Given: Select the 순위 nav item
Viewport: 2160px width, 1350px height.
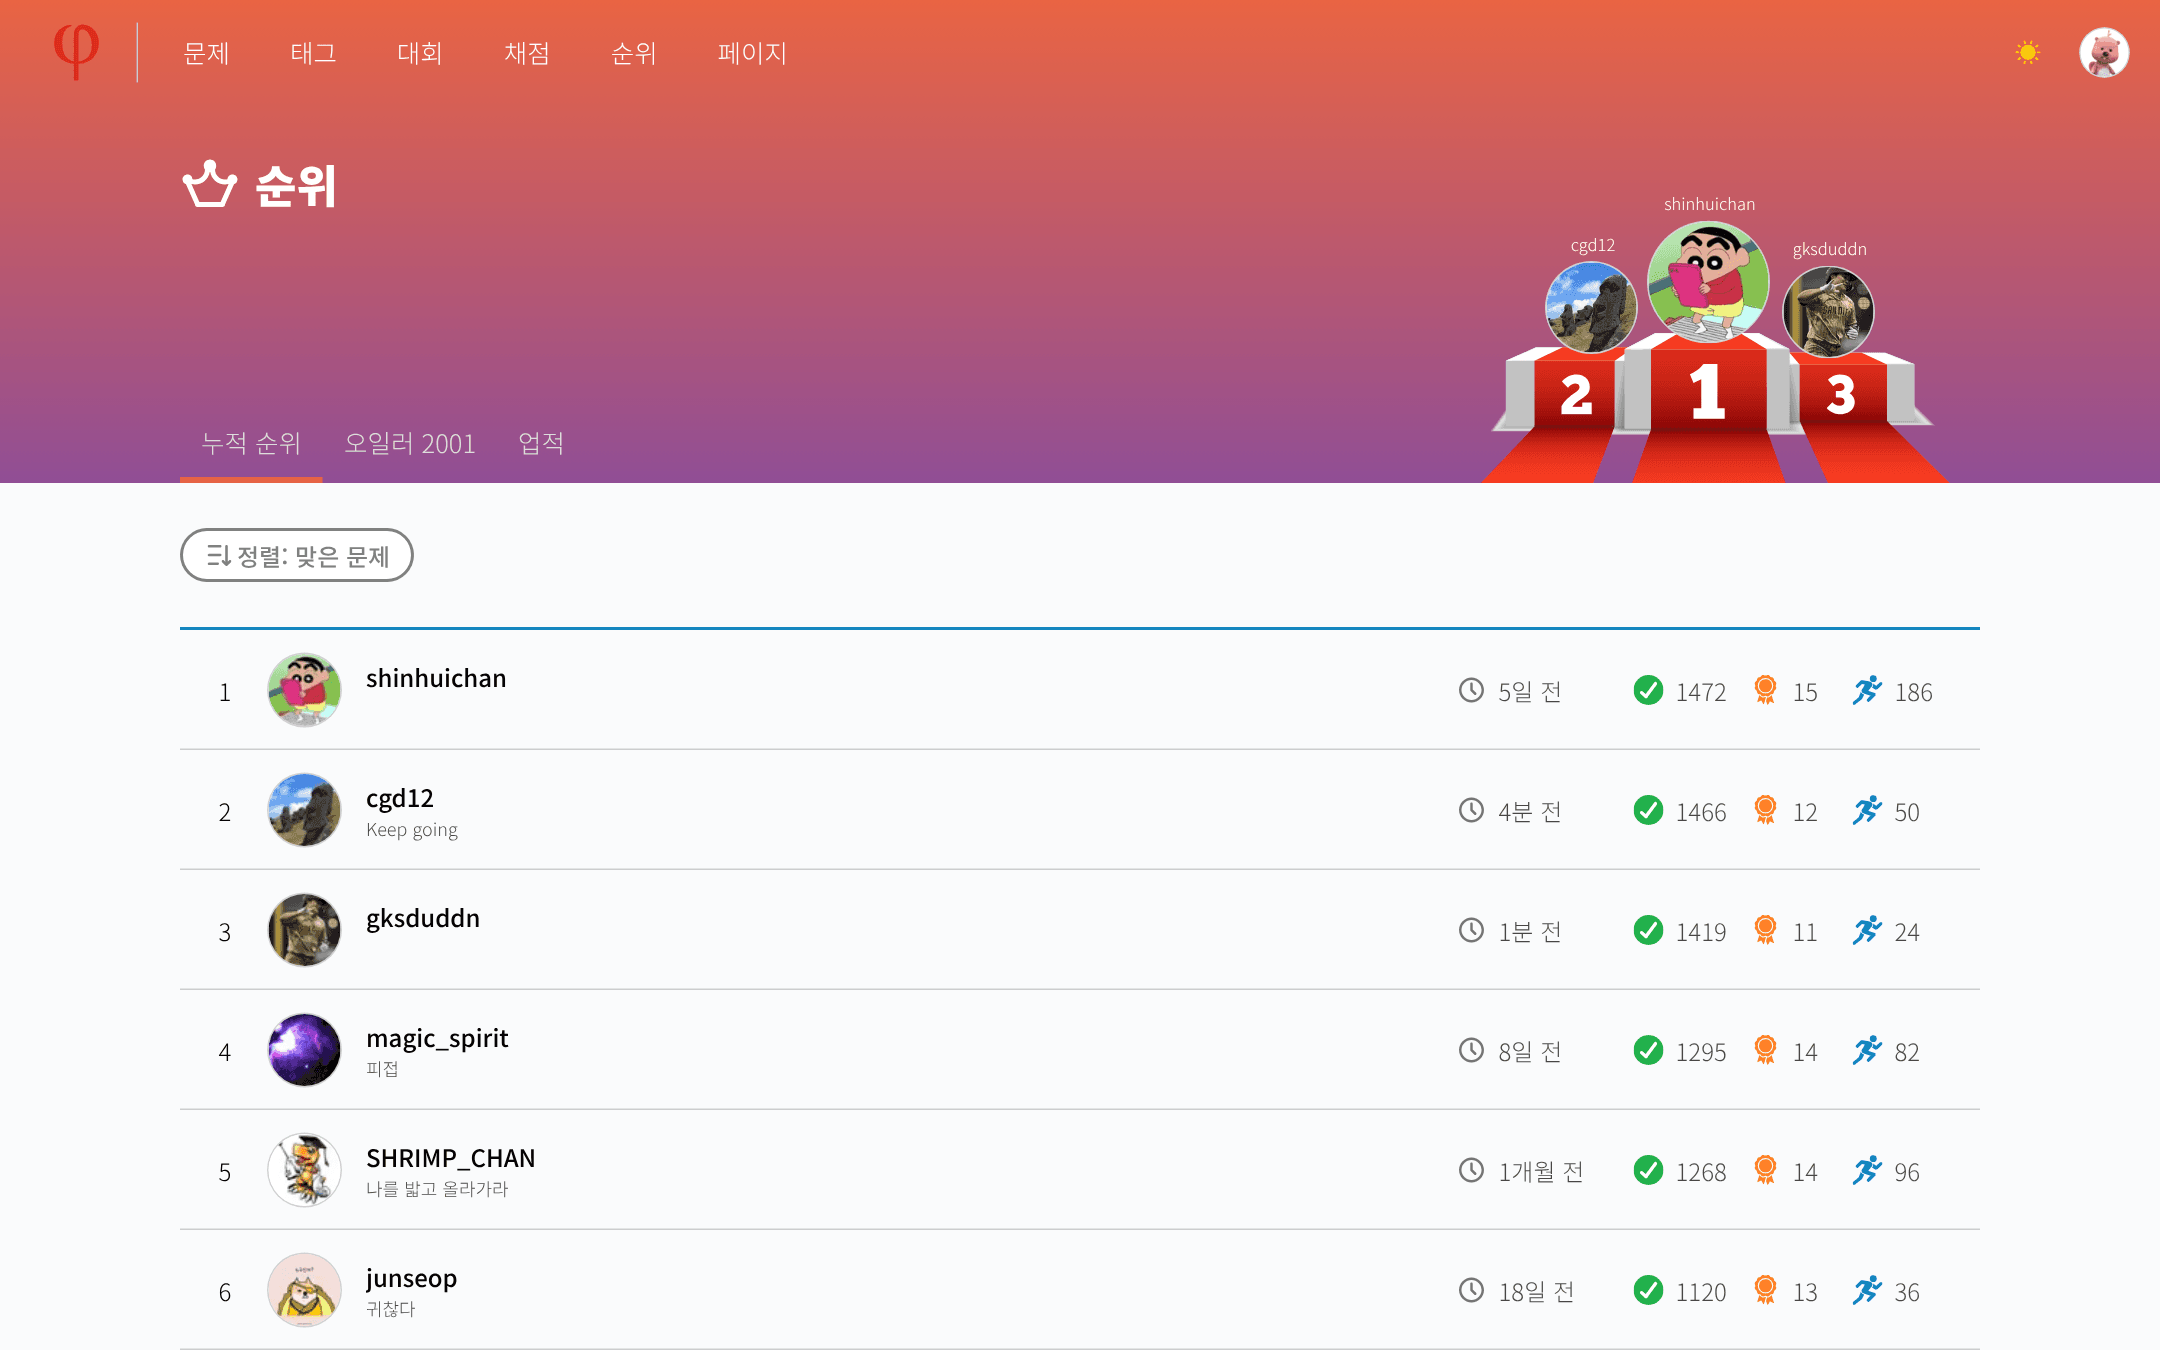Looking at the screenshot, I should click(x=634, y=53).
